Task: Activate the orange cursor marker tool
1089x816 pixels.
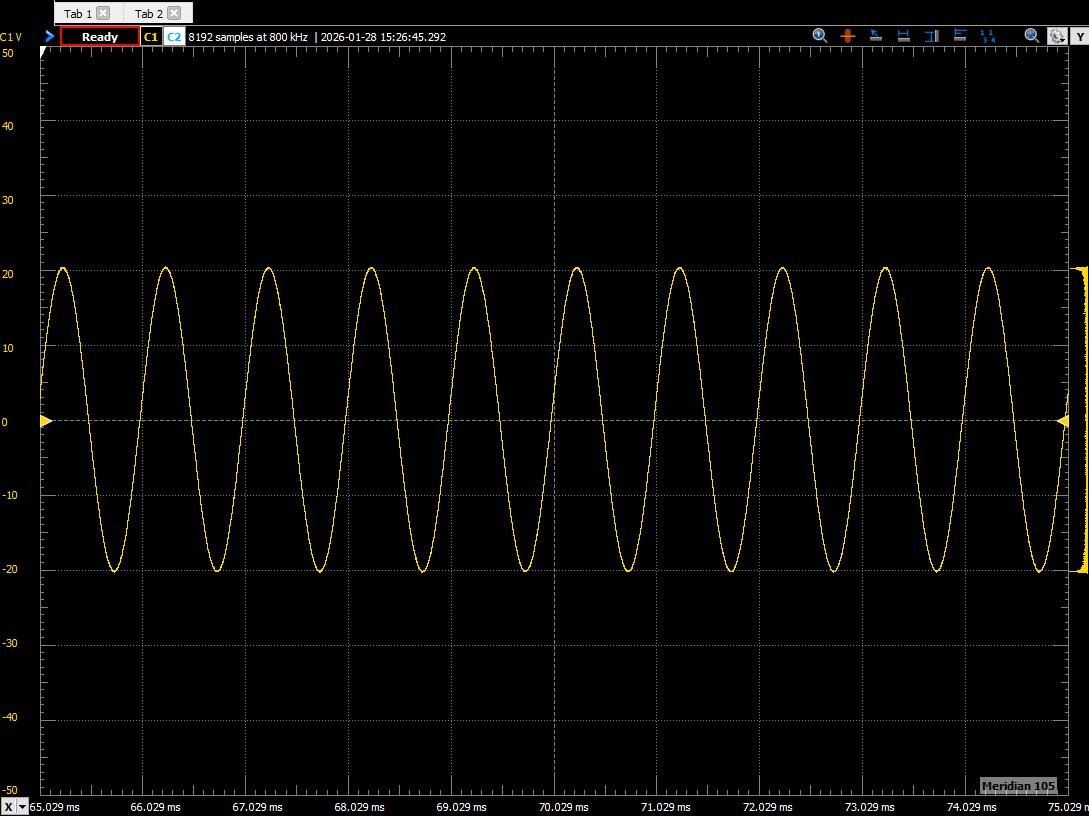Action: 847,35
